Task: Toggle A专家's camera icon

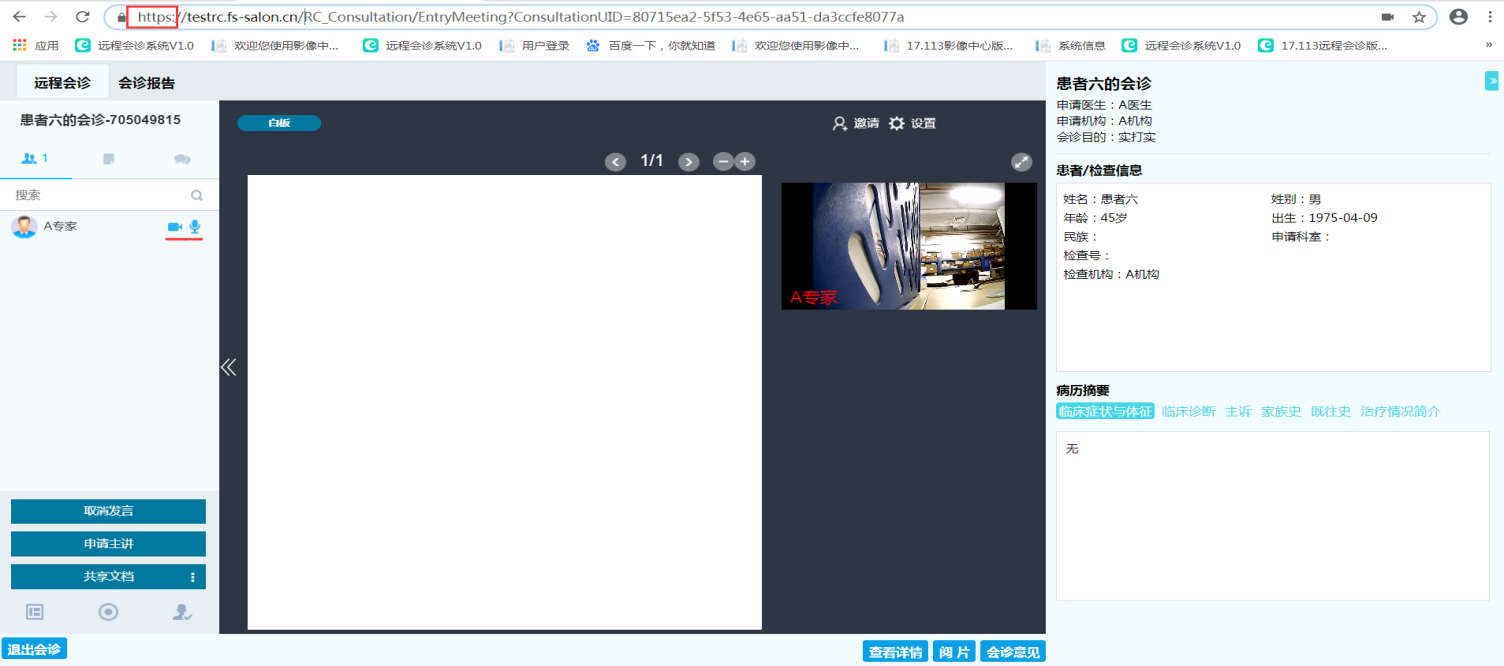Action: [175, 227]
